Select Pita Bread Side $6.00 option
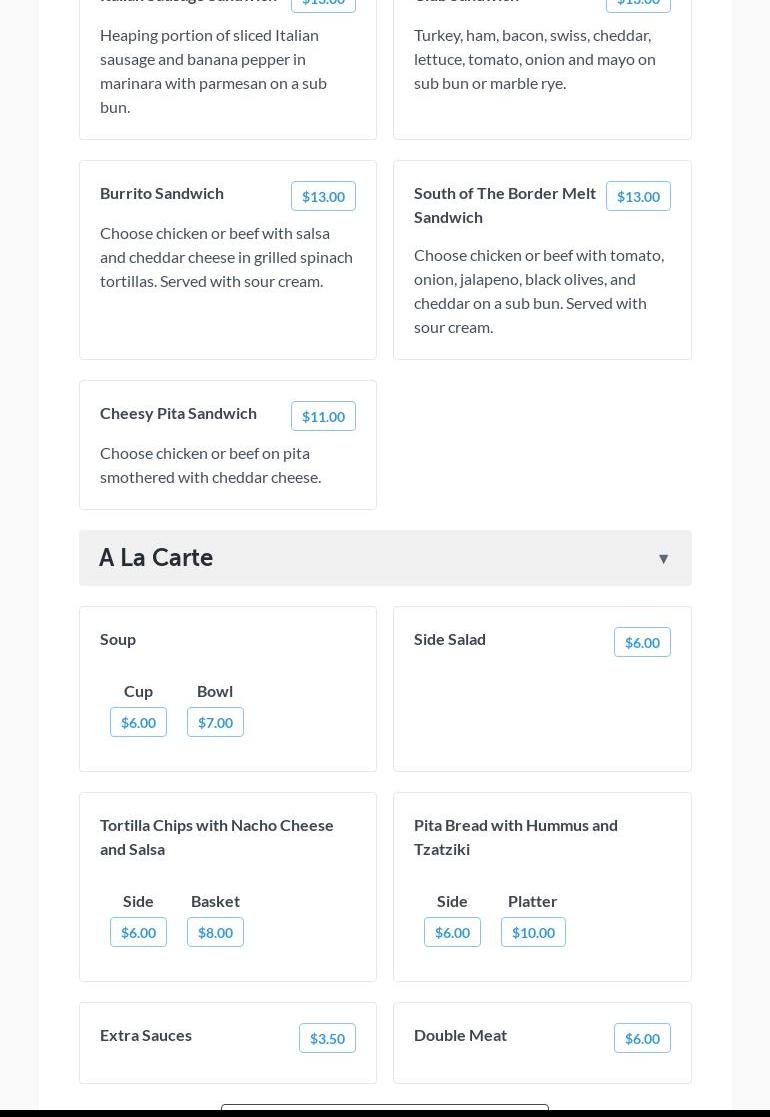The width and height of the screenshot is (770, 1117). (452, 932)
